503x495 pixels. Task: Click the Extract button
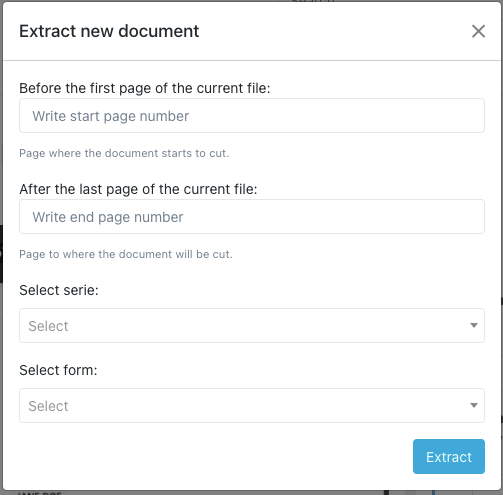(449, 456)
